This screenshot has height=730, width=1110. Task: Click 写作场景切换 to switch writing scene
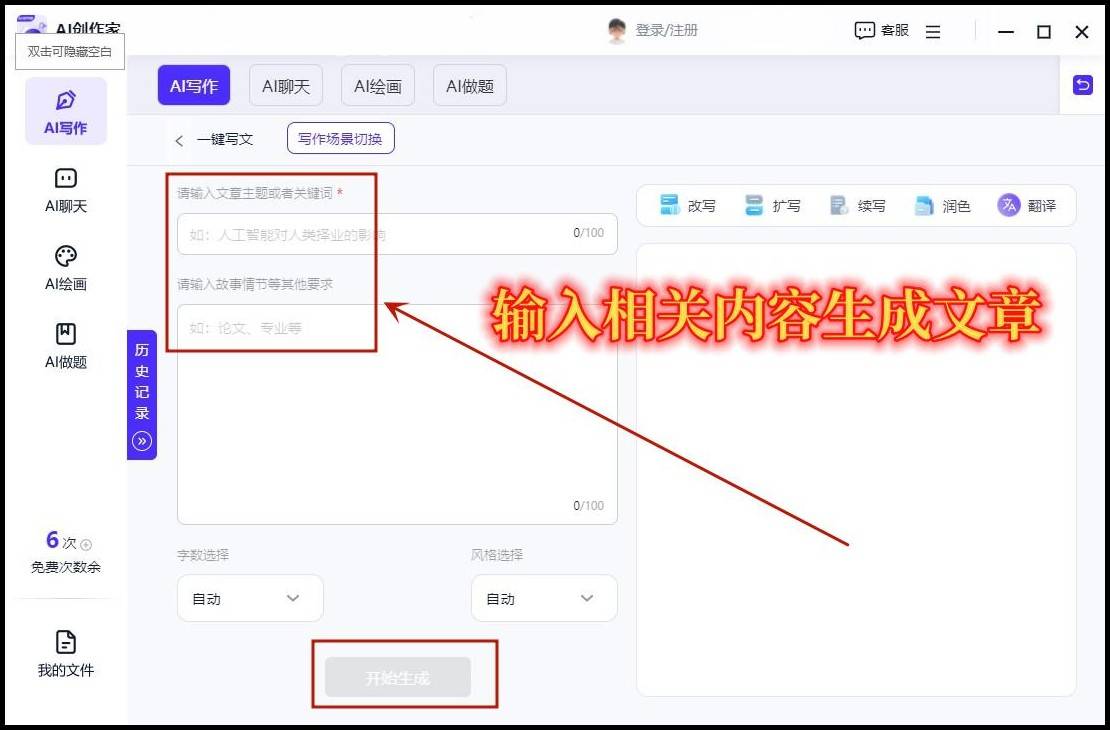coord(340,140)
